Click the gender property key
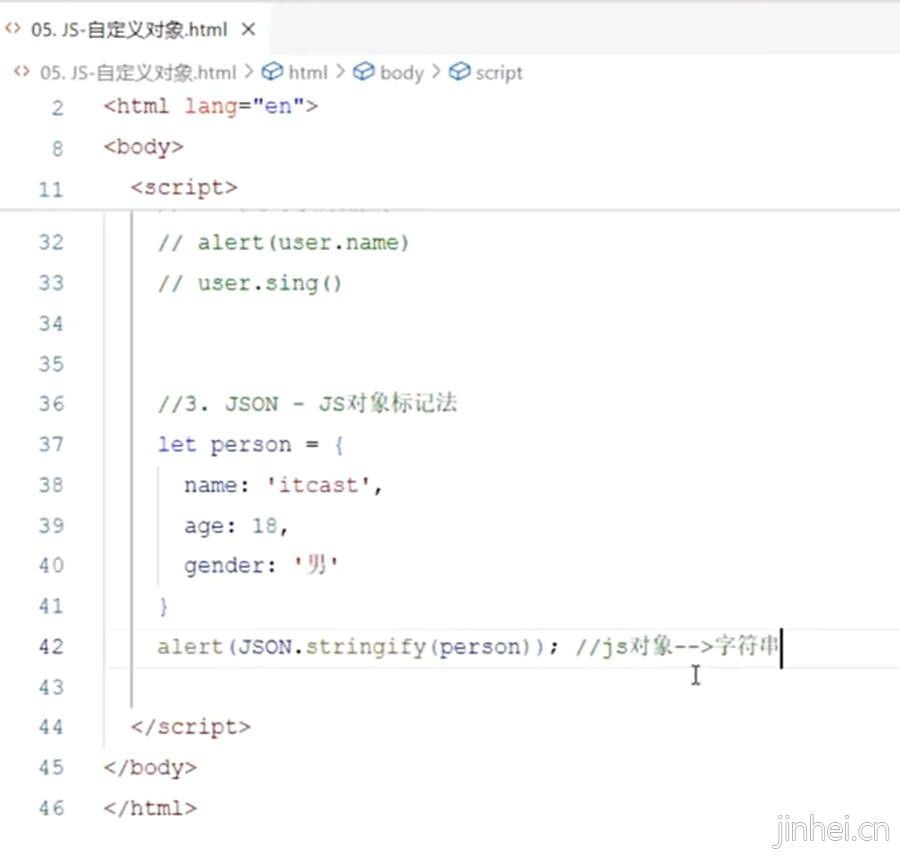This screenshot has width=900, height=856. pyautogui.click(x=224, y=567)
